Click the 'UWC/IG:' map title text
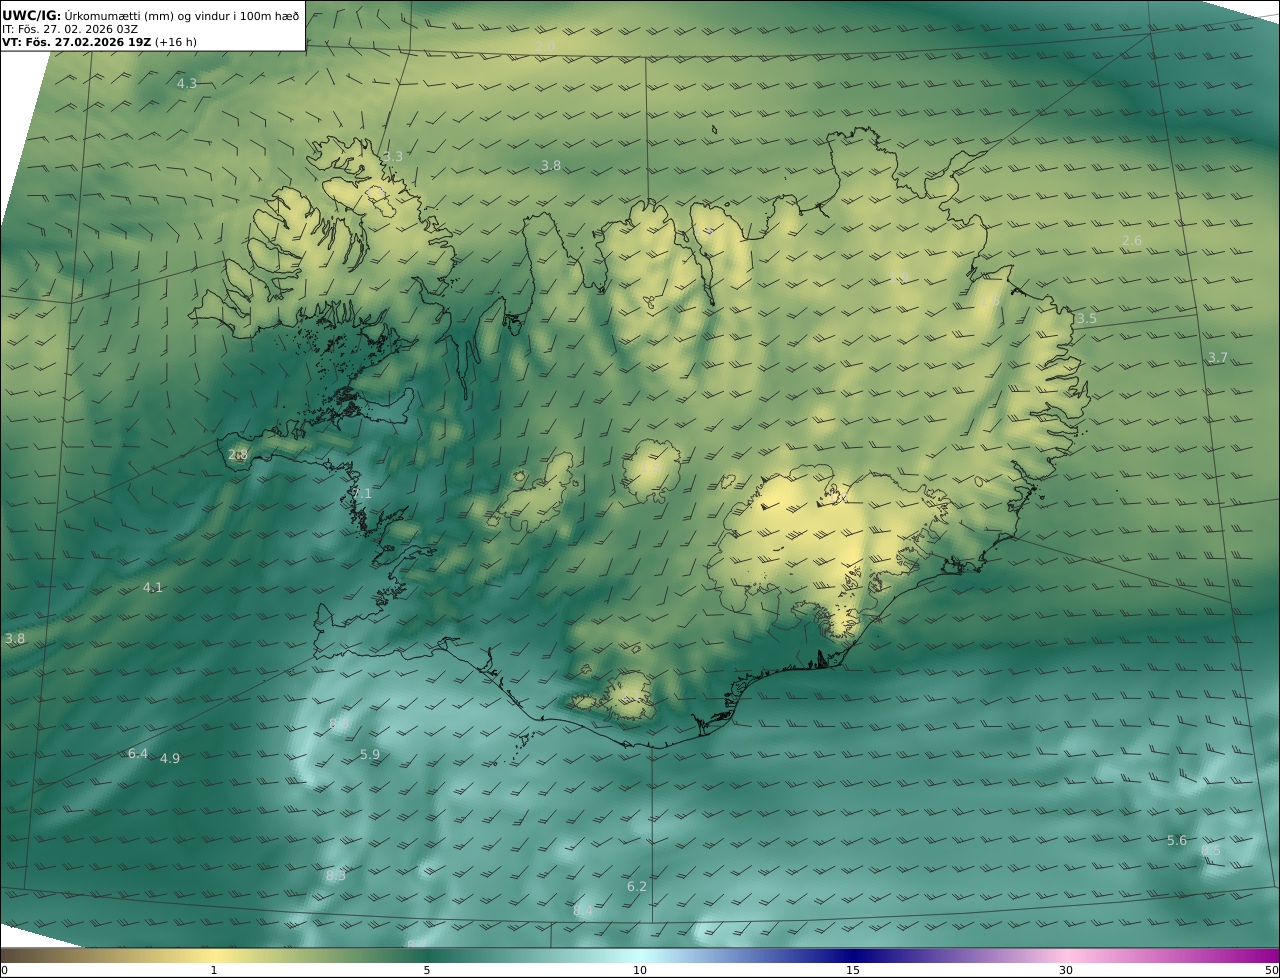Viewport: 1280px width, 978px height. tap(32, 16)
